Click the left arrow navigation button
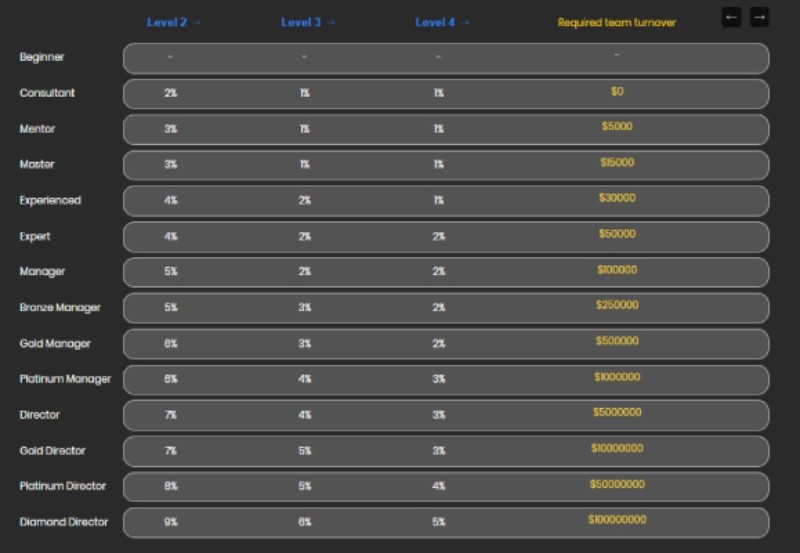 pos(731,17)
